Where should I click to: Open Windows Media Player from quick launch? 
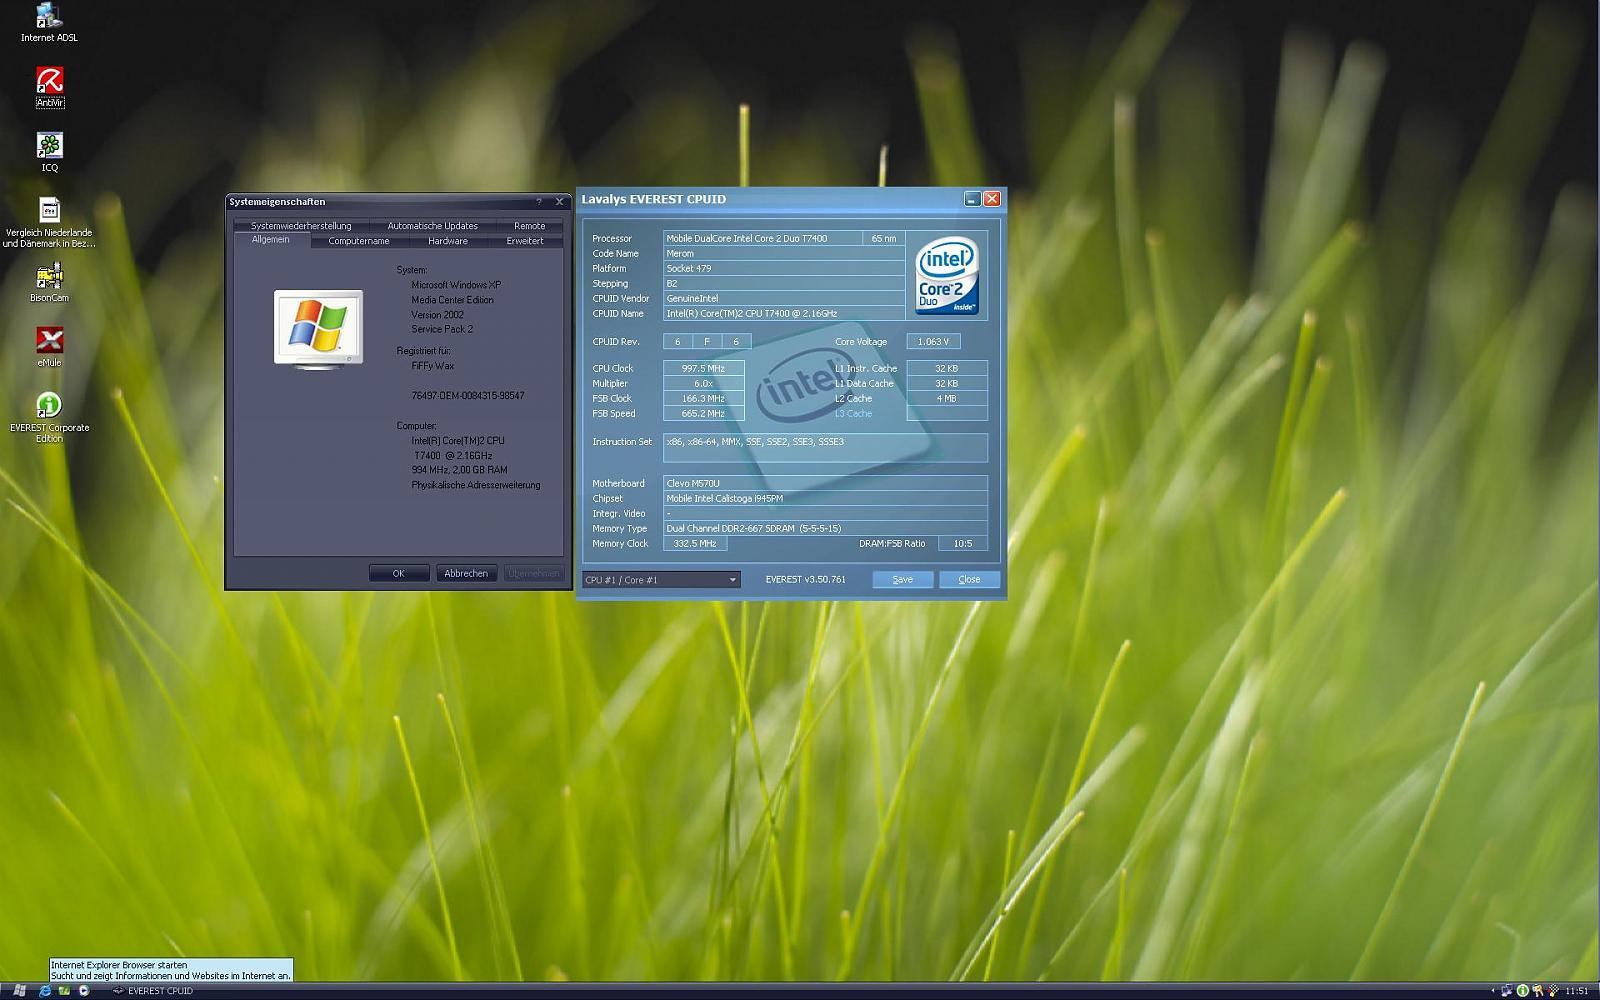pos(84,991)
